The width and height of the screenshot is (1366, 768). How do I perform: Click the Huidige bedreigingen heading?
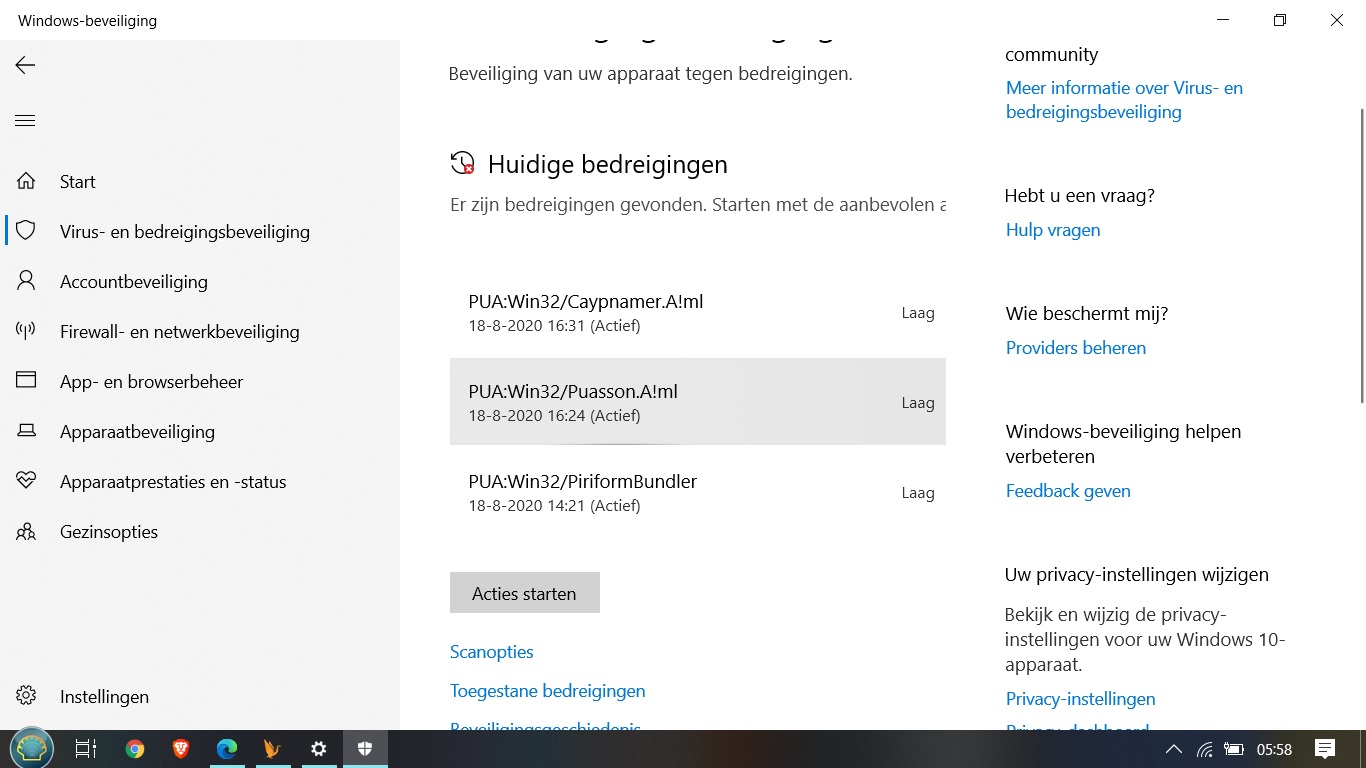(608, 164)
